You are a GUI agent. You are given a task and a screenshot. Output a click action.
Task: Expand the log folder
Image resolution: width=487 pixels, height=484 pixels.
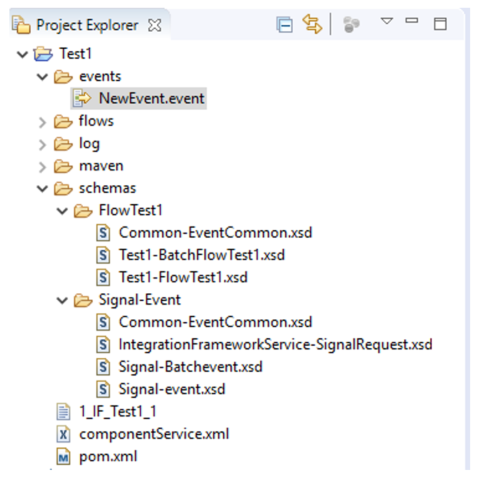click(42, 145)
